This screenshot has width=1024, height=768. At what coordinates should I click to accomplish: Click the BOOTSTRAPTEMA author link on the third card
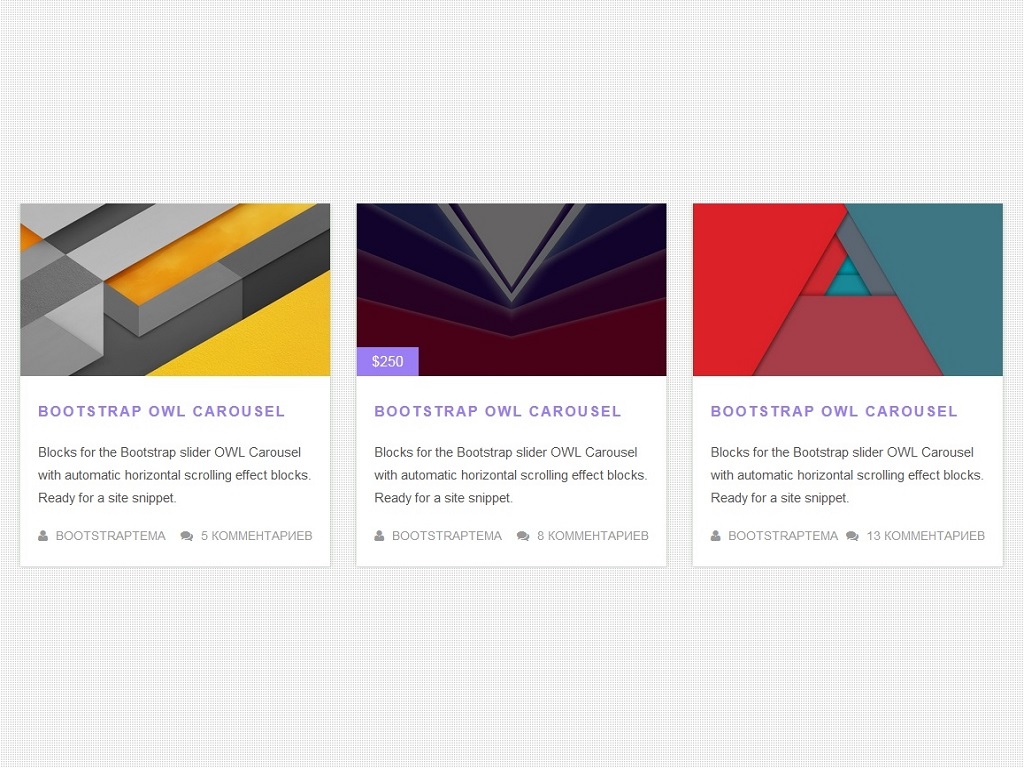point(783,536)
